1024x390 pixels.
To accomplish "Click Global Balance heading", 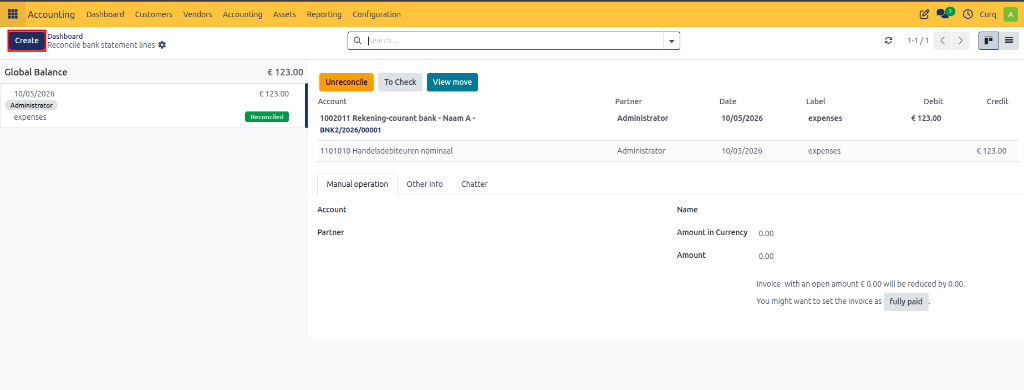I will [36, 72].
